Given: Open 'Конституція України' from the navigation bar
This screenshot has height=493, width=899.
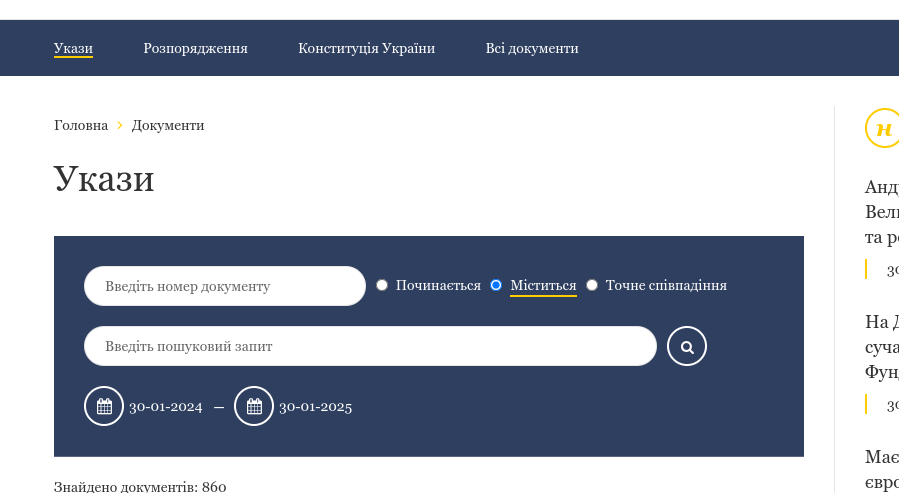Looking at the screenshot, I should click(366, 48).
